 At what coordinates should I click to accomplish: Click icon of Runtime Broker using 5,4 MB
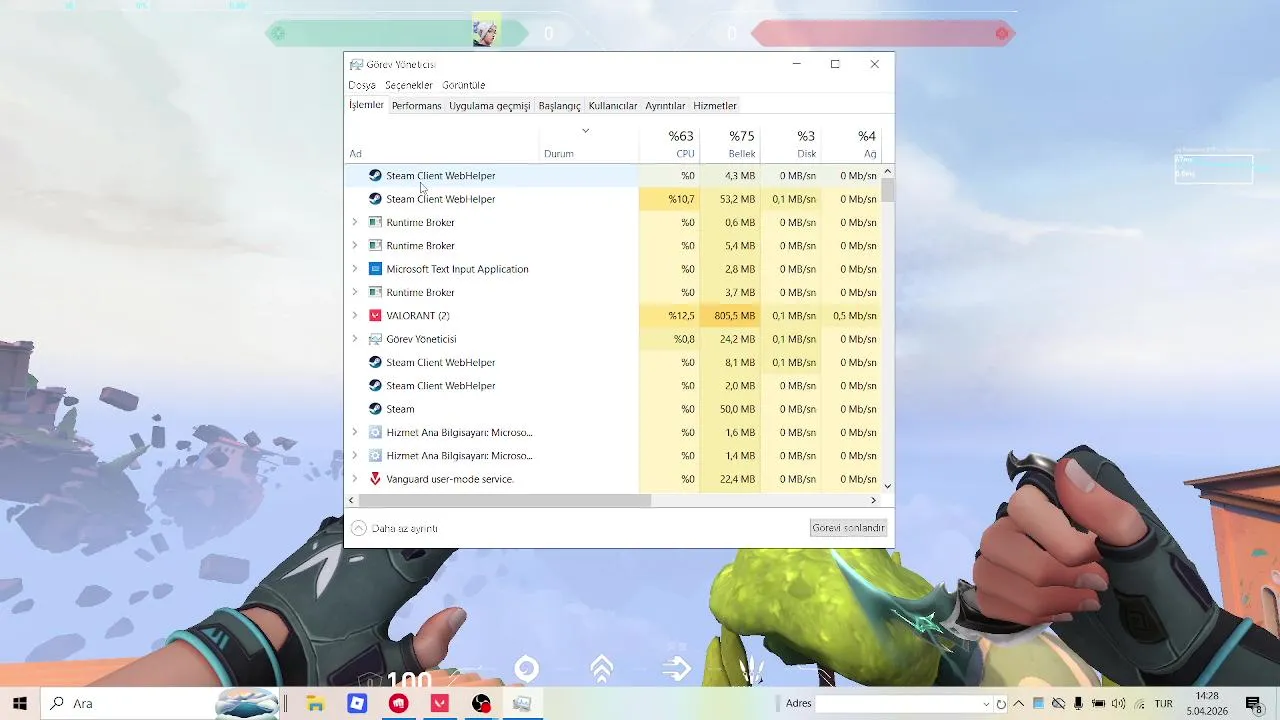pyautogui.click(x=375, y=245)
